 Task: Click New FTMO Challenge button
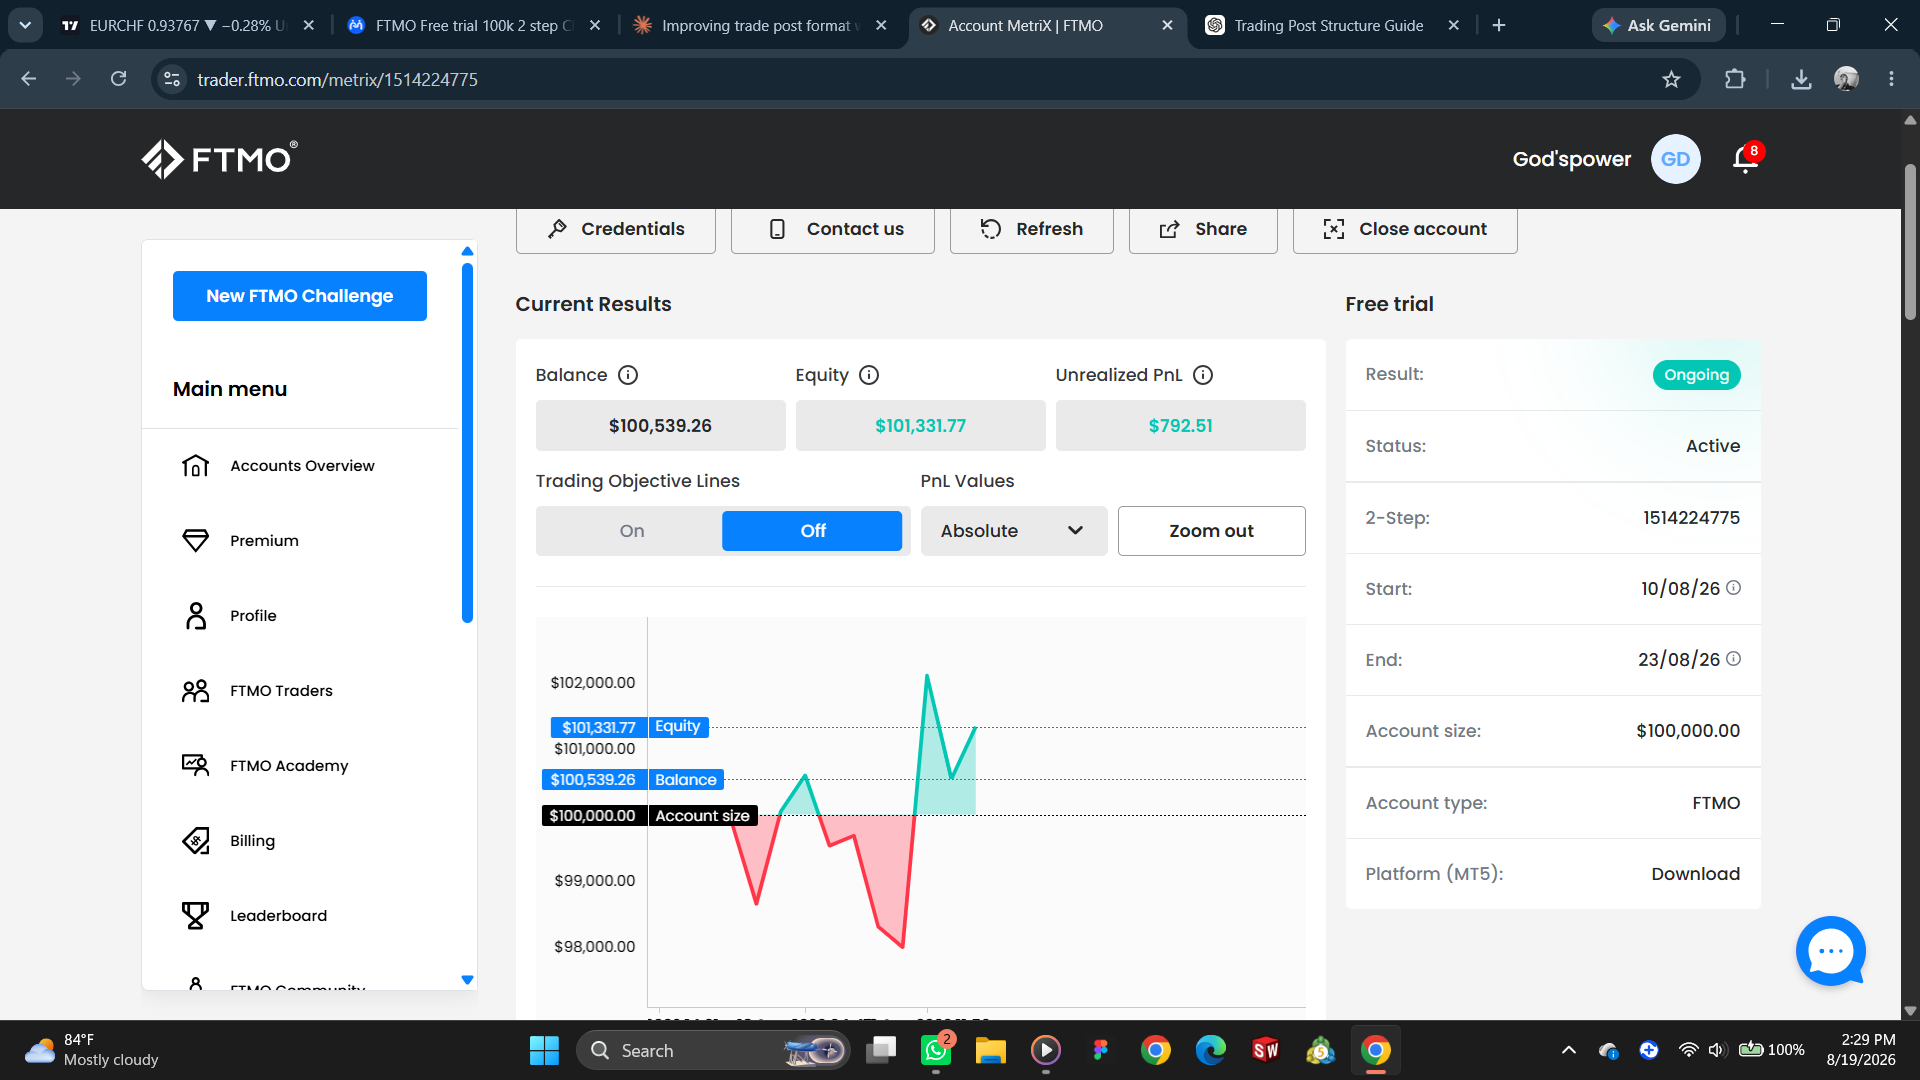[300, 296]
